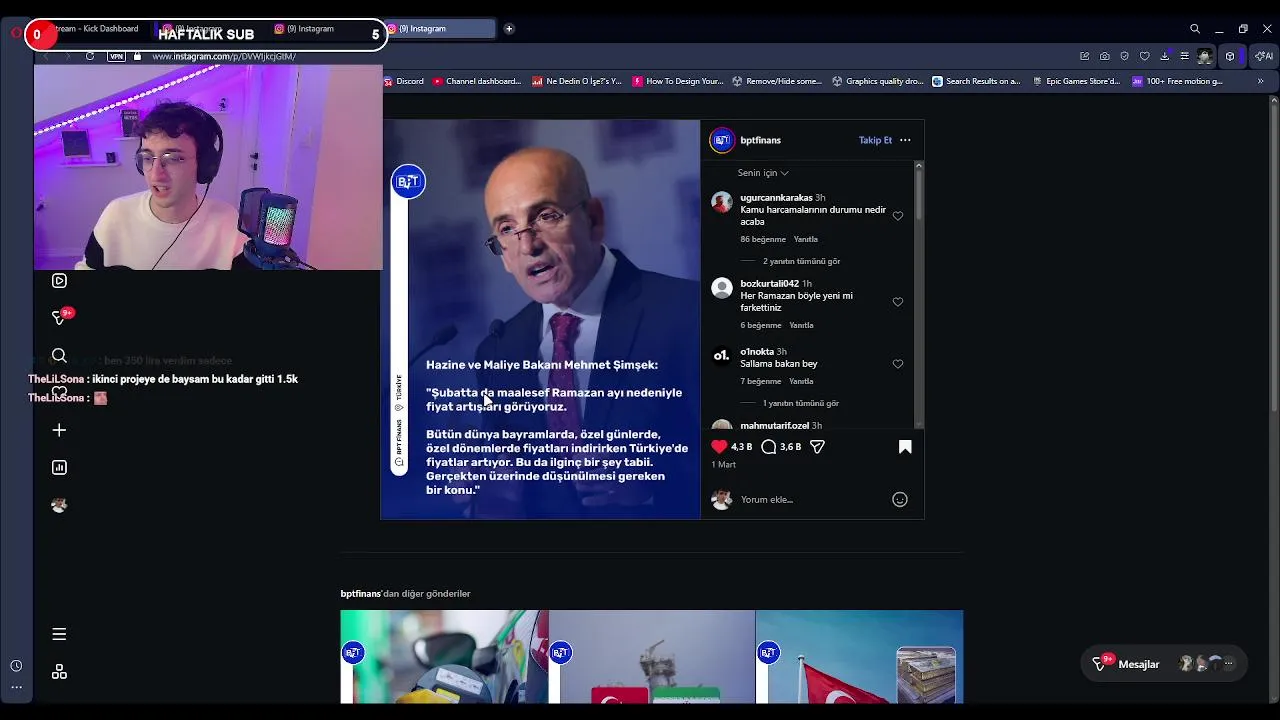Open the professional dashboard chart icon
The image size is (1280, 720).
click(59, 467)
